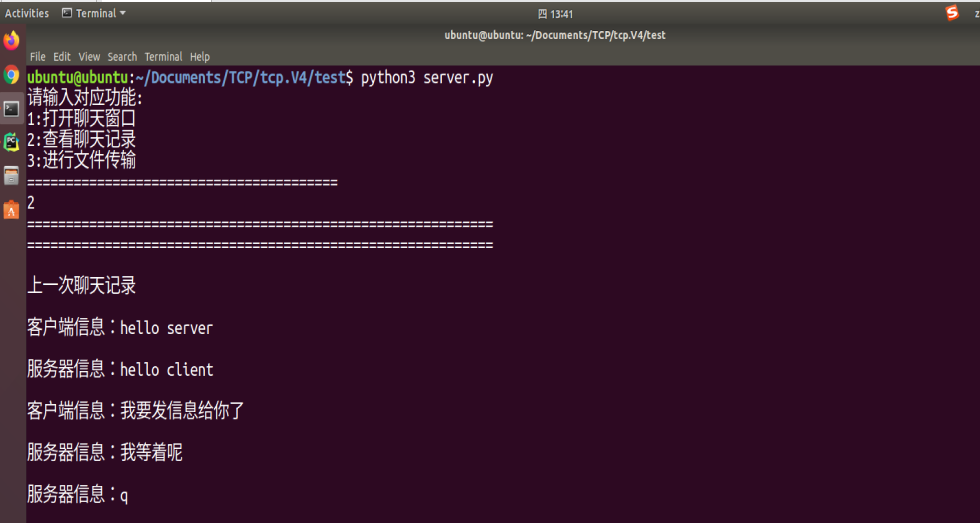Click the Sogou input method tray icon
Viewport: 980px width, 523px height.
click(x=952, y=13)
